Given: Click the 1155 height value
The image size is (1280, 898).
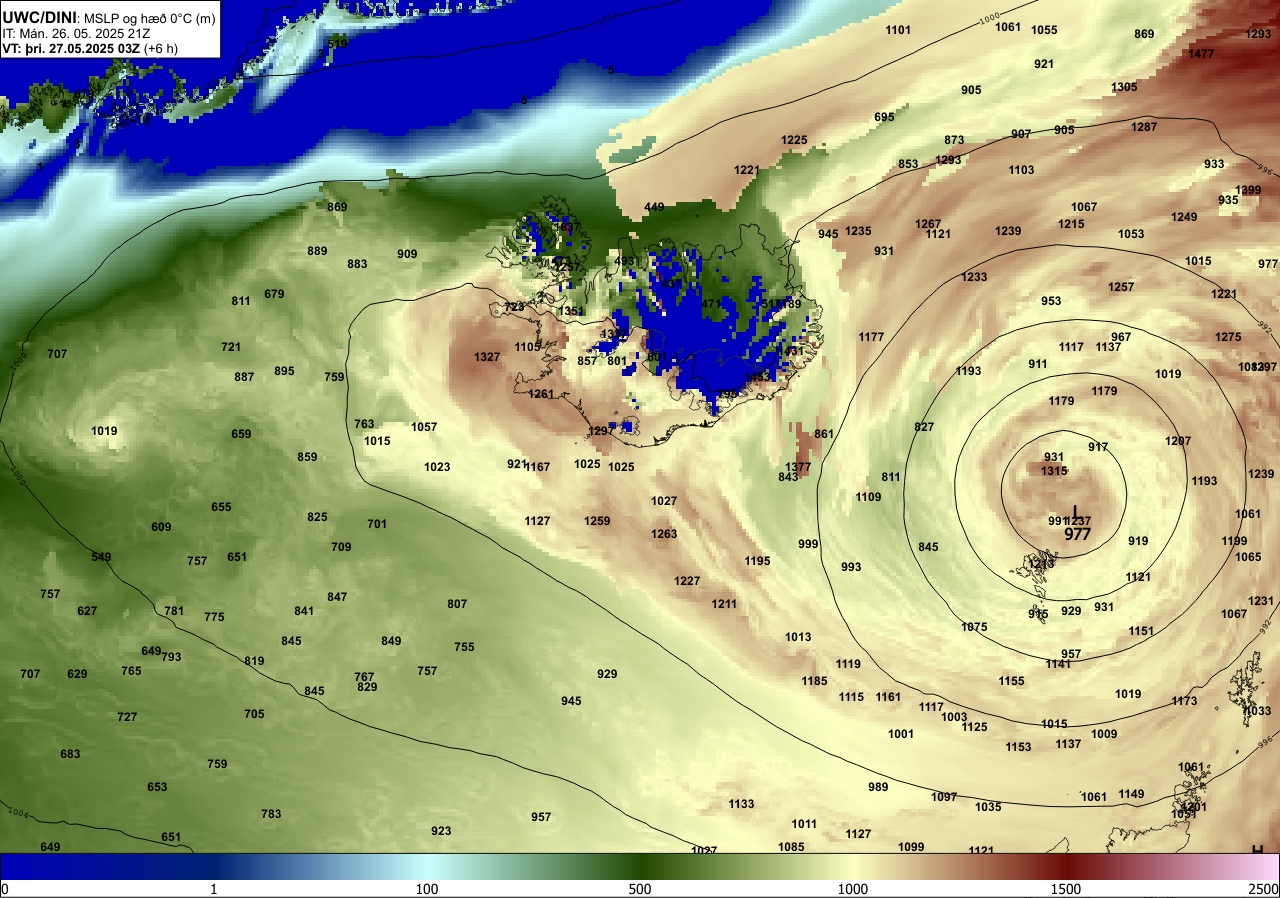Looking at the screenshot, I should [1011, 681].
